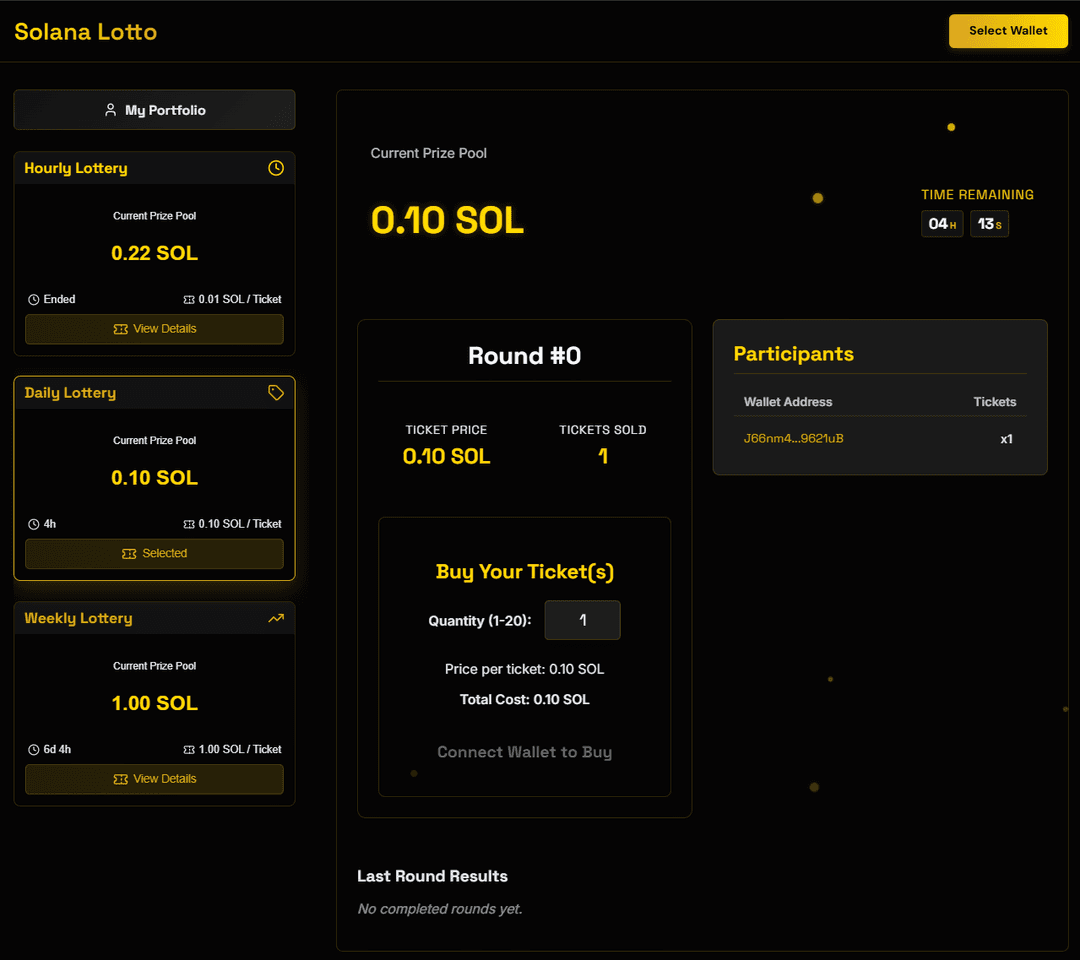
Task: Click the ticket icon in Hourly View Details
Action: tap(121, 329)
